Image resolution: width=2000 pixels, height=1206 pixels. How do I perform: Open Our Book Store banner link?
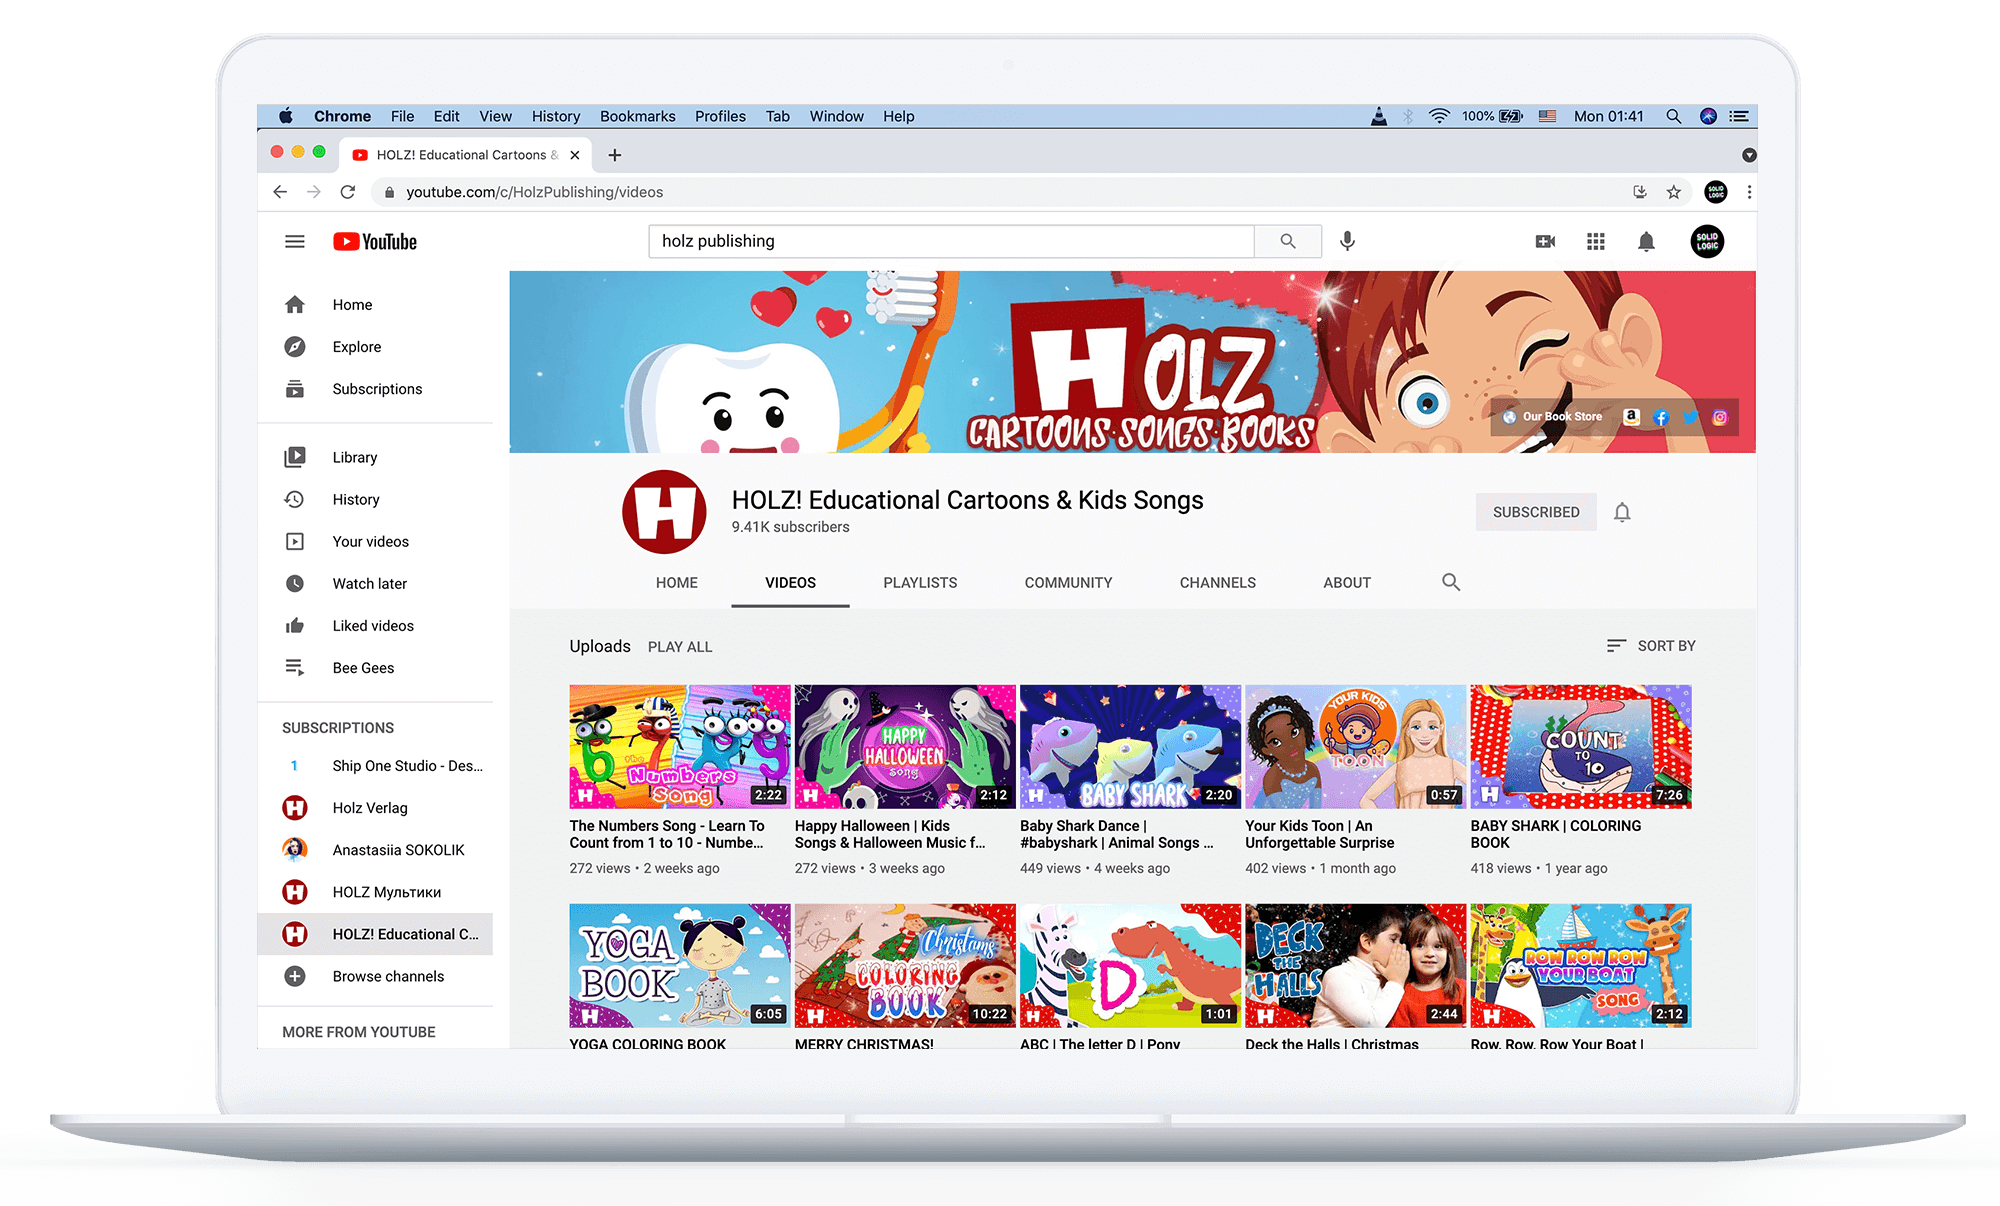click(1553, 417)
